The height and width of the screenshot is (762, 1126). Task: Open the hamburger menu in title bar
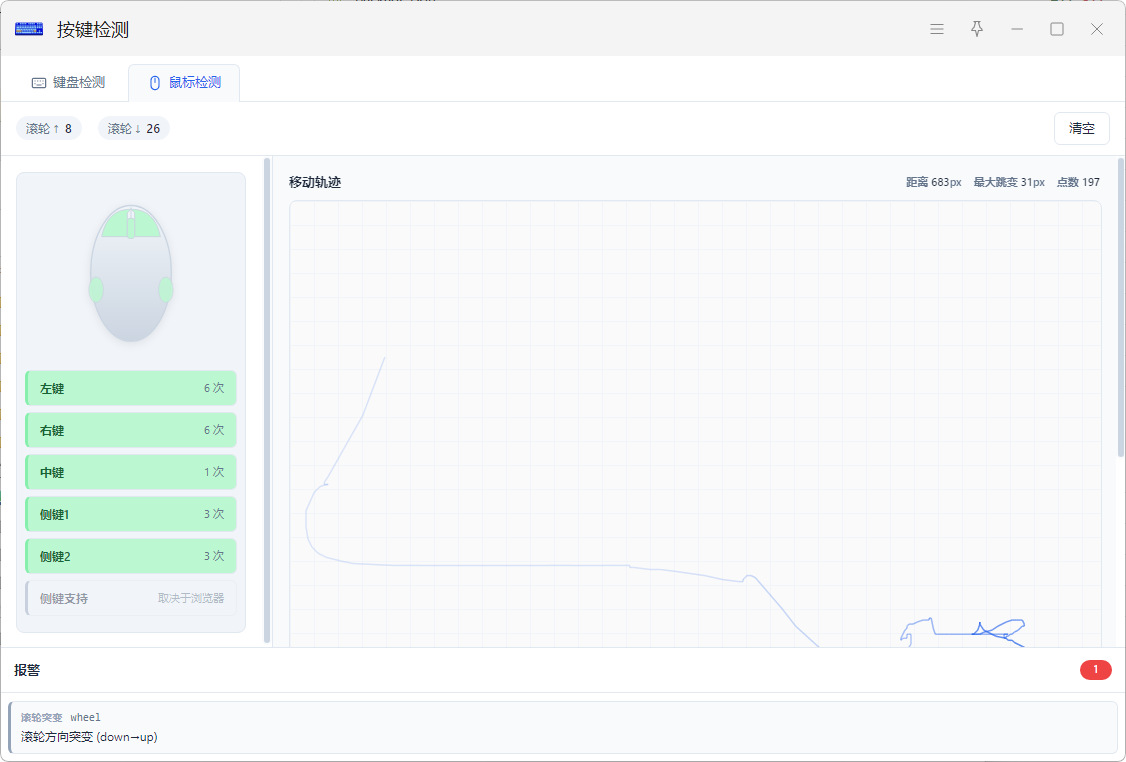(x=936, y=29)
